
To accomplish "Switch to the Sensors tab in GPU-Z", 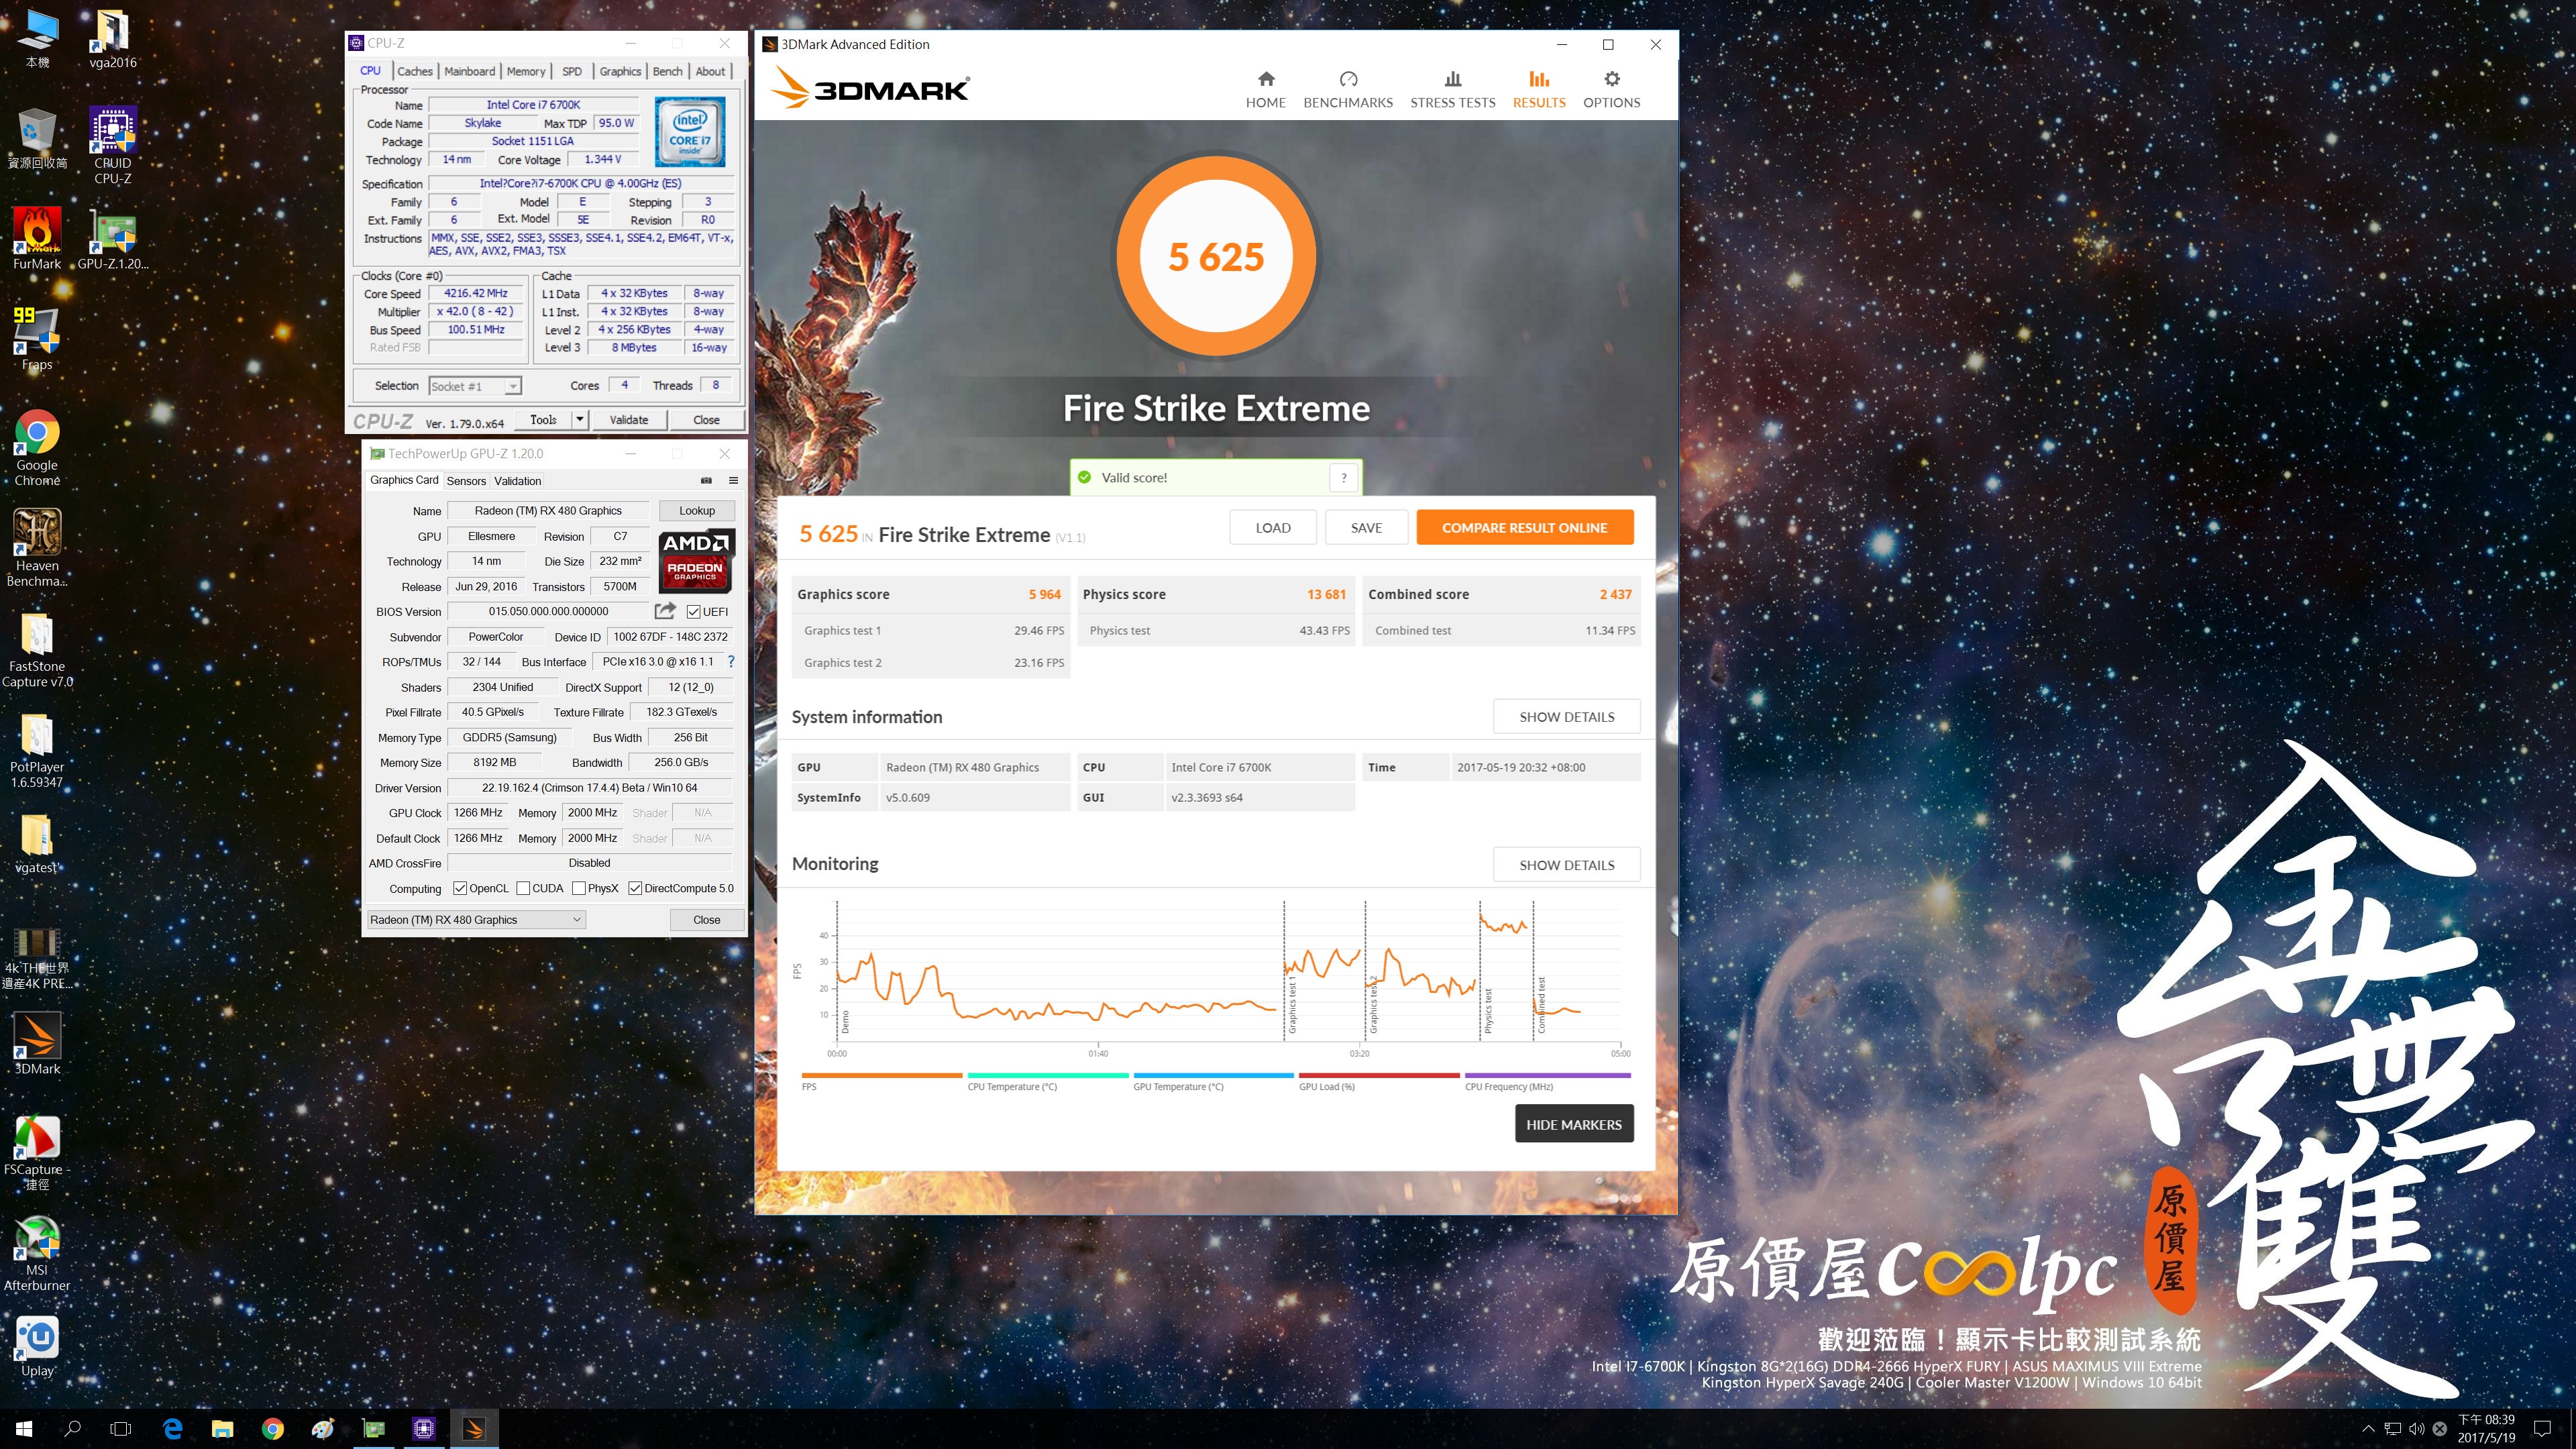I will (466, 481).
